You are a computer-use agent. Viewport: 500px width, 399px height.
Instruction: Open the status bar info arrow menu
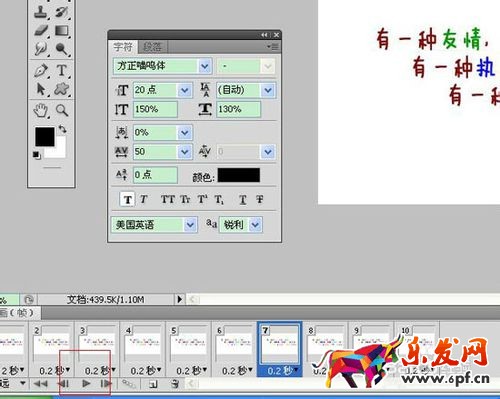click(180, 299)
